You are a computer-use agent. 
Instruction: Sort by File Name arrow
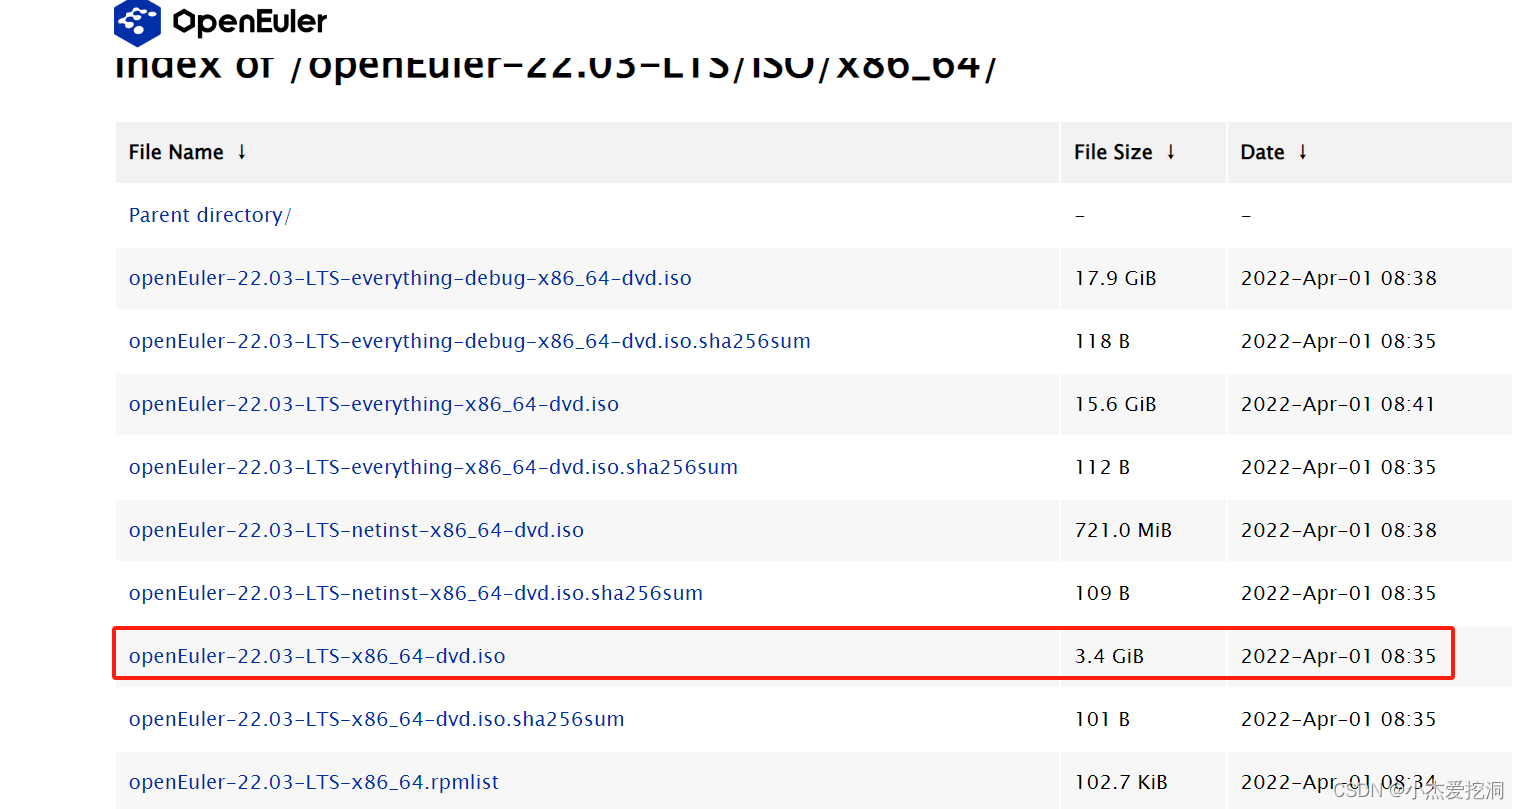[x=242, y=152]
